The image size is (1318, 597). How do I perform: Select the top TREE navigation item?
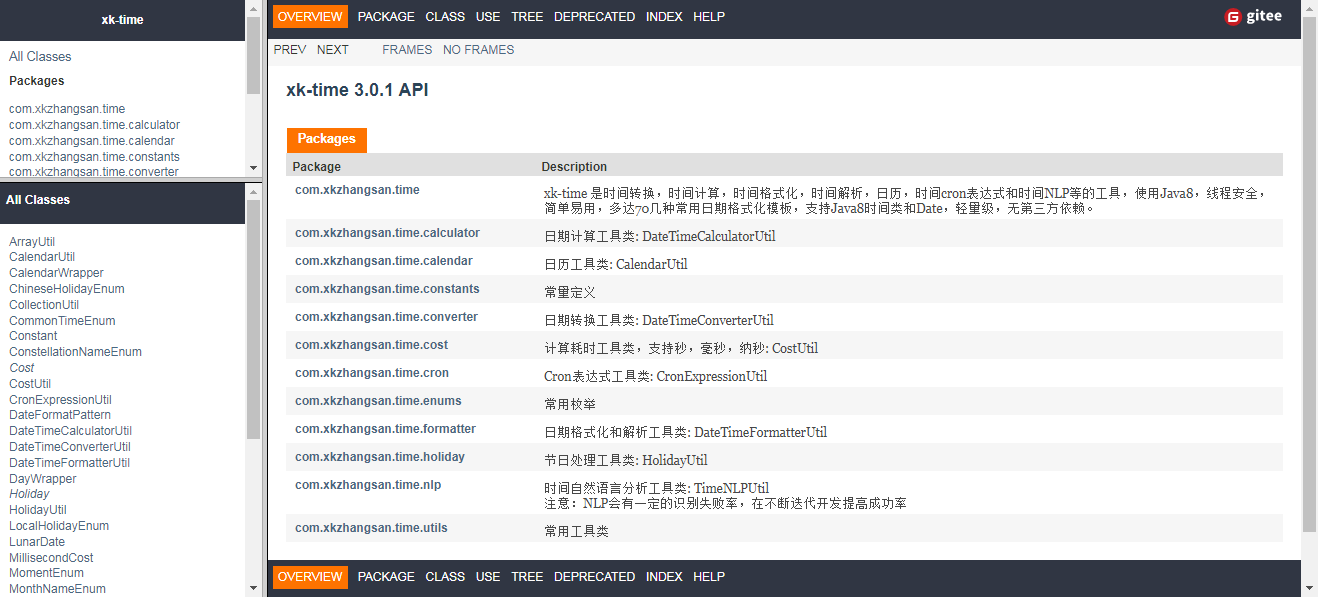coord(527,16)
